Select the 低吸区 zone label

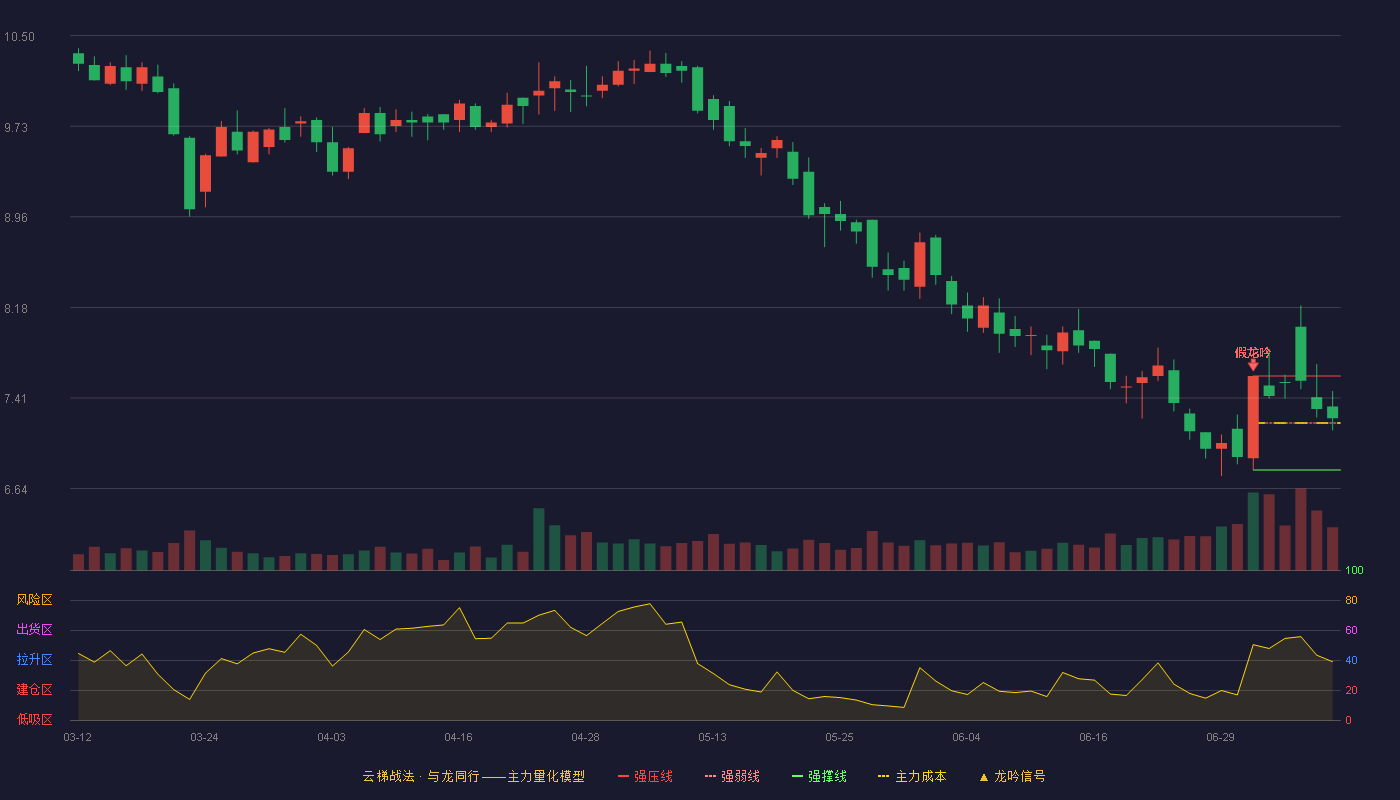pos(34,720)
